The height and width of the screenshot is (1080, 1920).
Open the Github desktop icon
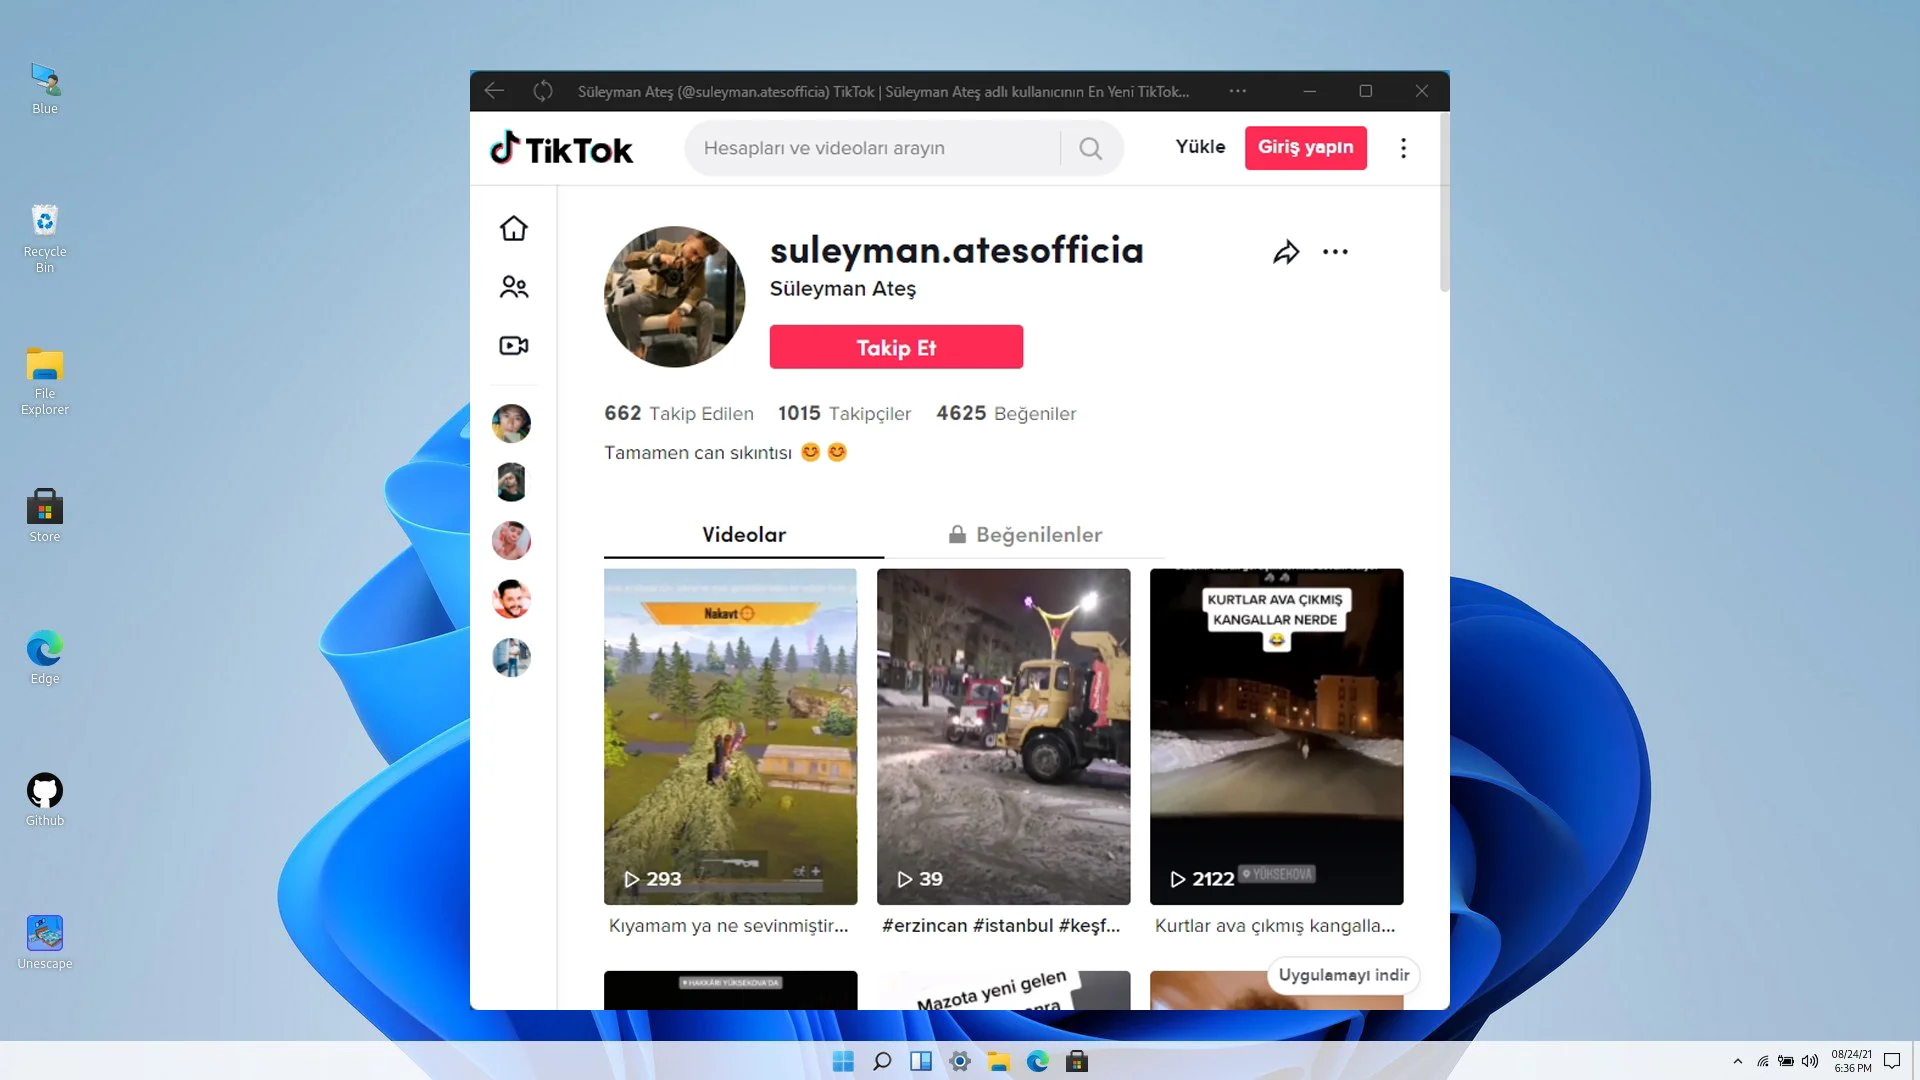(x=44, y=800)
